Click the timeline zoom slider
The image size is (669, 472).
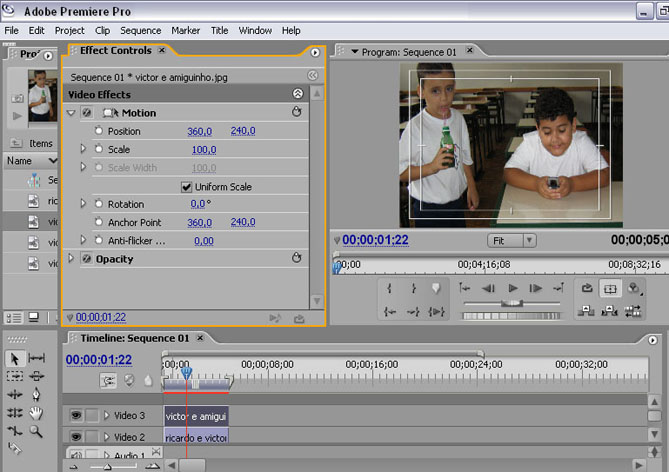click(x=106, y=466)
